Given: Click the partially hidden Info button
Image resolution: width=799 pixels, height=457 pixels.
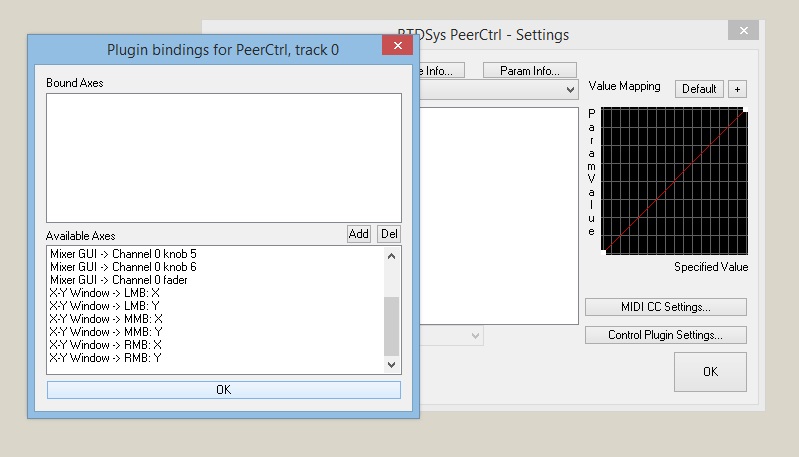Looking at the screenshot, I should tap(442, 70).
